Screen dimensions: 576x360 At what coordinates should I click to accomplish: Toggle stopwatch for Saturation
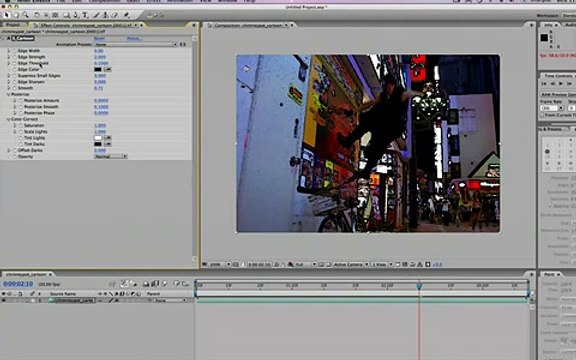click(x=21, y=126)
